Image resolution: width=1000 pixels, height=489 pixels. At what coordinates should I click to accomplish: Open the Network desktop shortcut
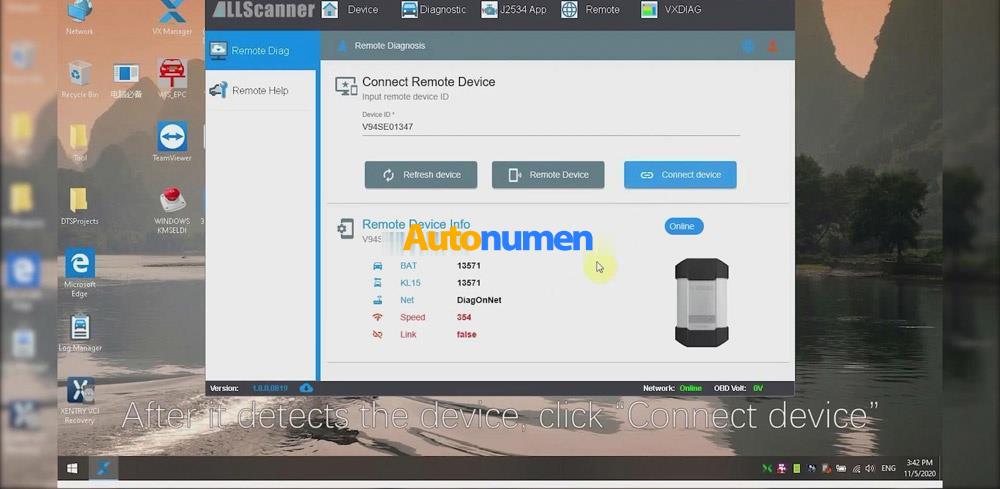(x=80, y=17)
